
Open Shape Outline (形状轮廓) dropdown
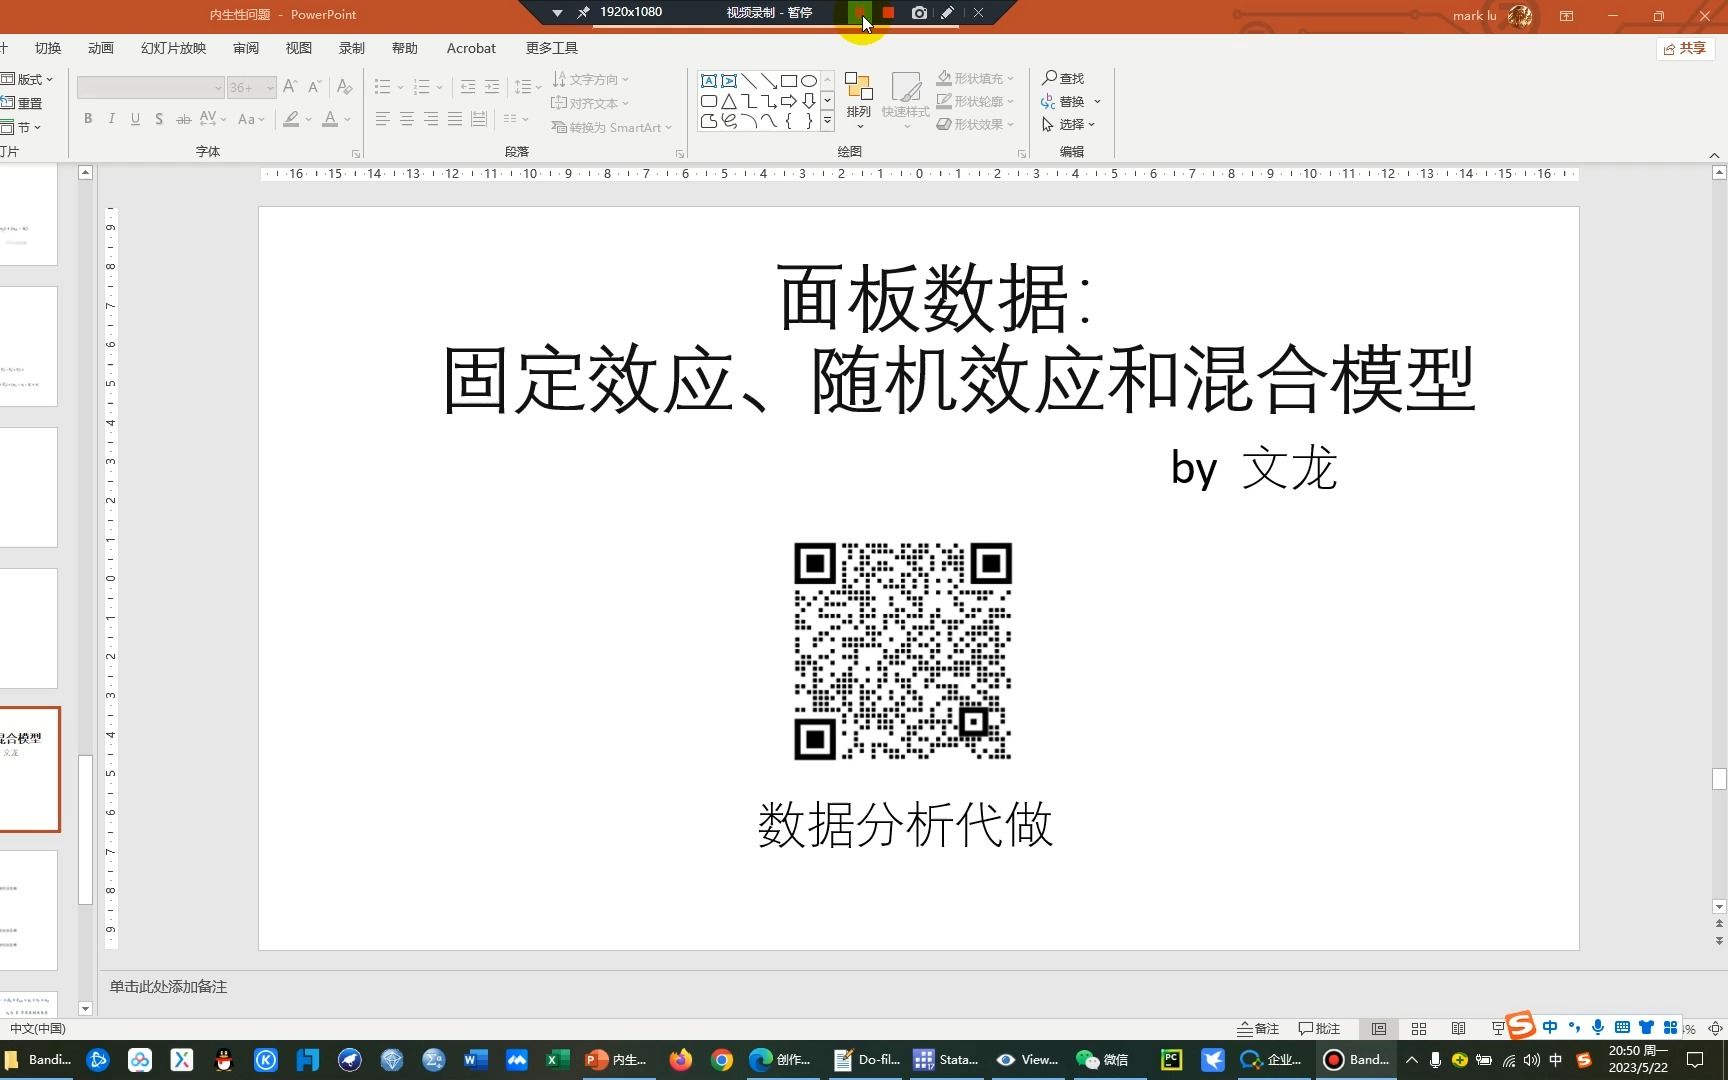point(976,101)
